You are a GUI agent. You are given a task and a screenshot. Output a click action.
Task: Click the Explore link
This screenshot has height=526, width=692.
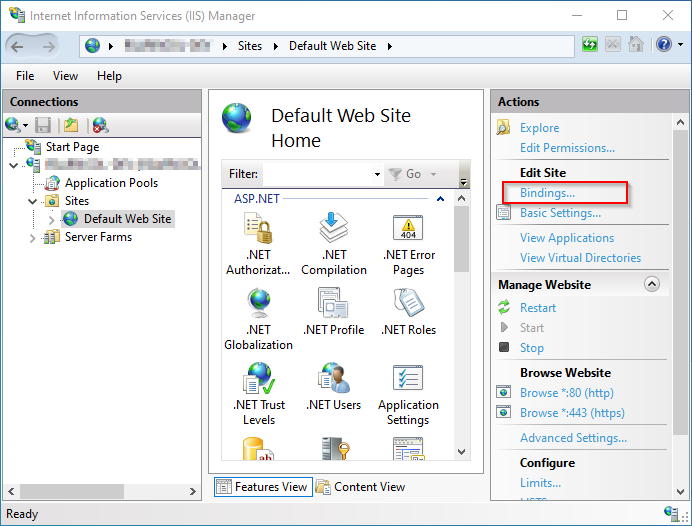point(539,128)
